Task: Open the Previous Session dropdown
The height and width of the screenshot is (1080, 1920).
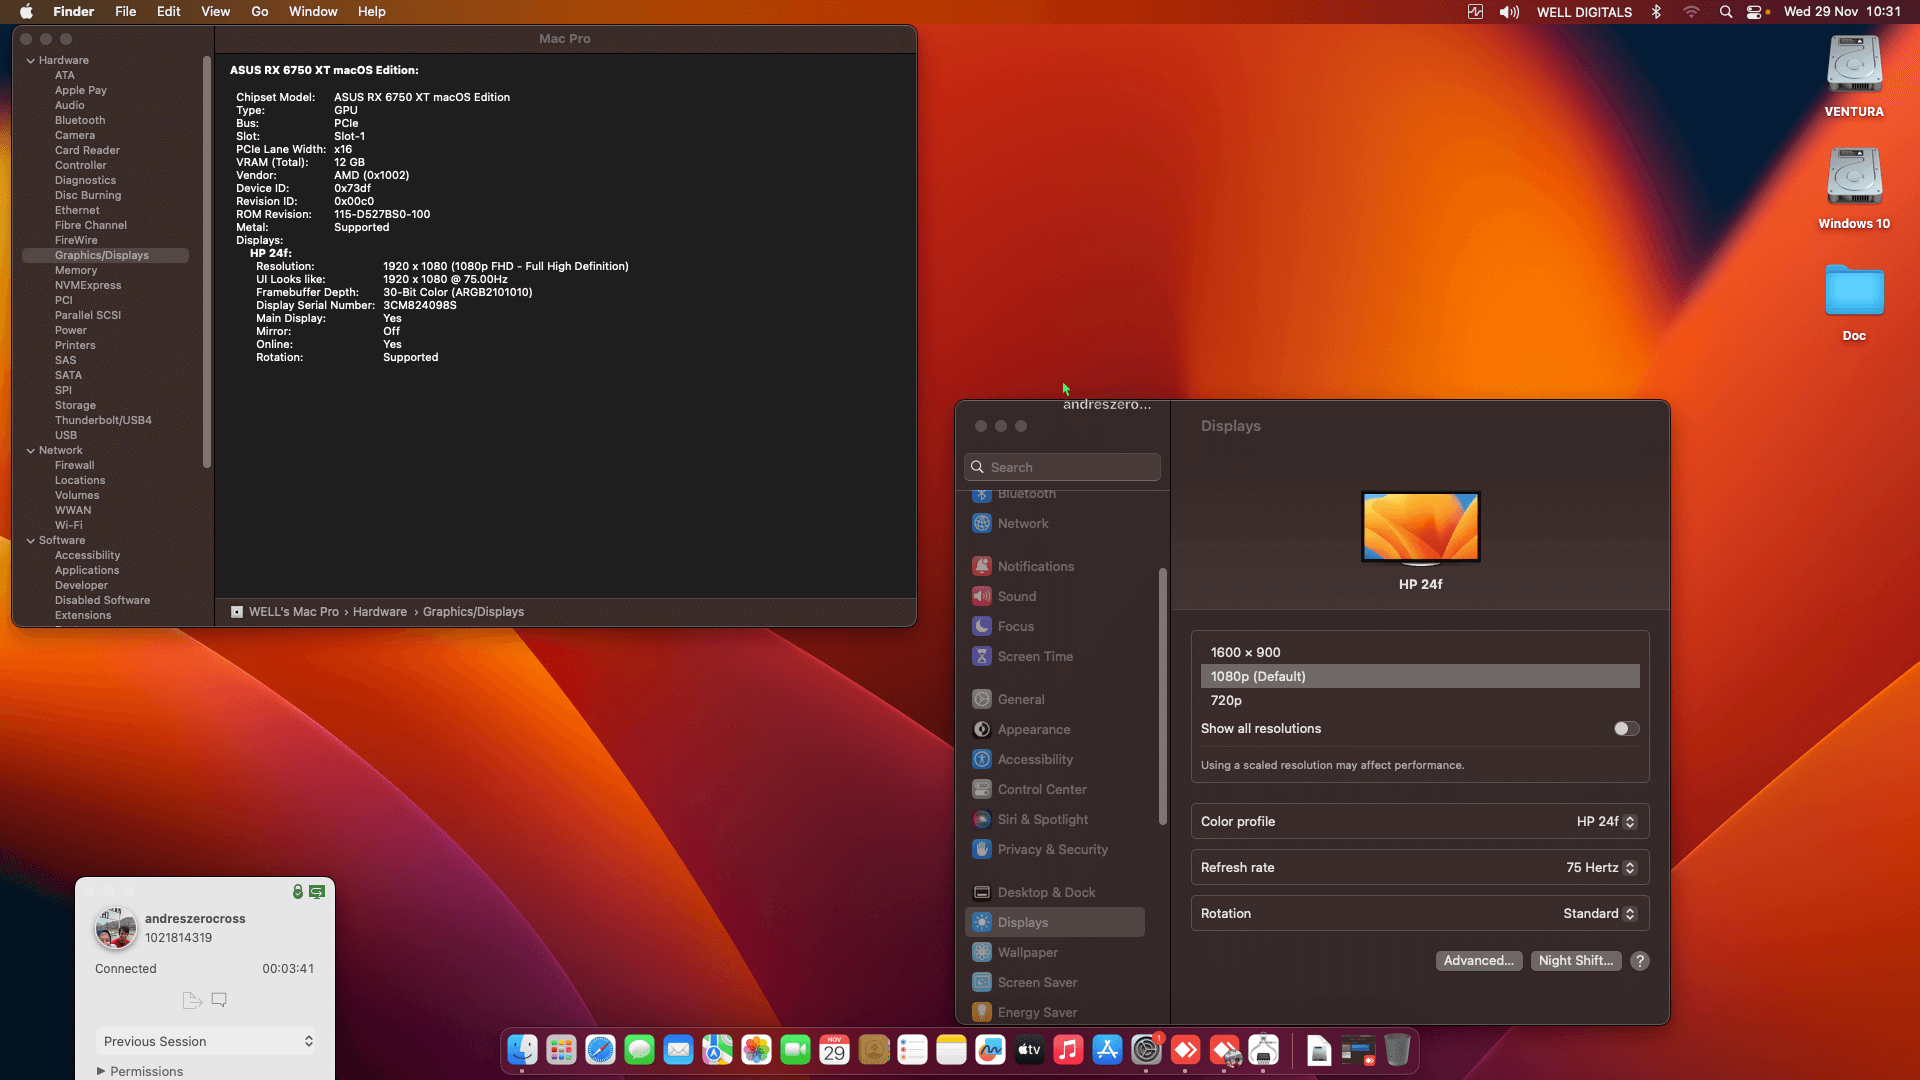Action: [x=207, y=1041]
